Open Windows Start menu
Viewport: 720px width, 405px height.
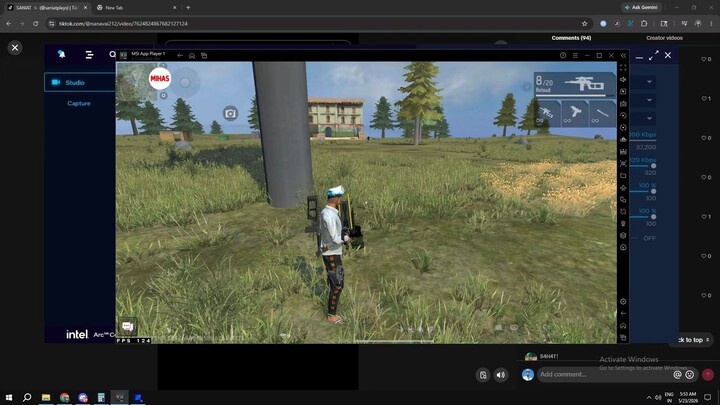click(x=9, y=397)
